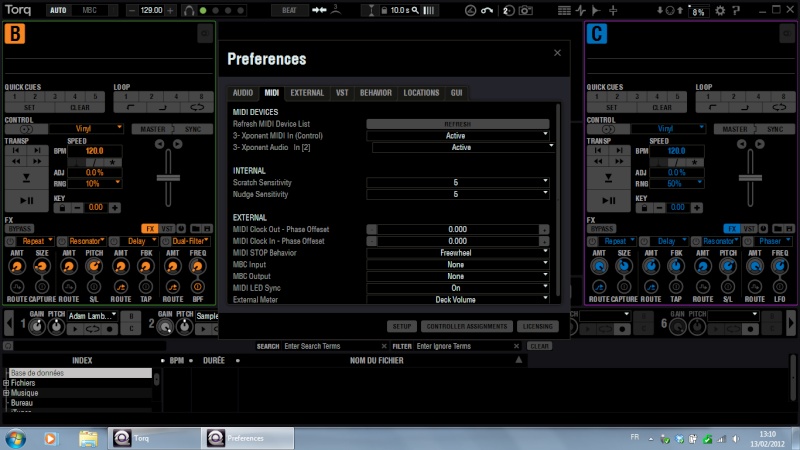Screen dimensions: 800x450
Task: Switch to the GUI preferences tab
Action: (x=457, y=93)
